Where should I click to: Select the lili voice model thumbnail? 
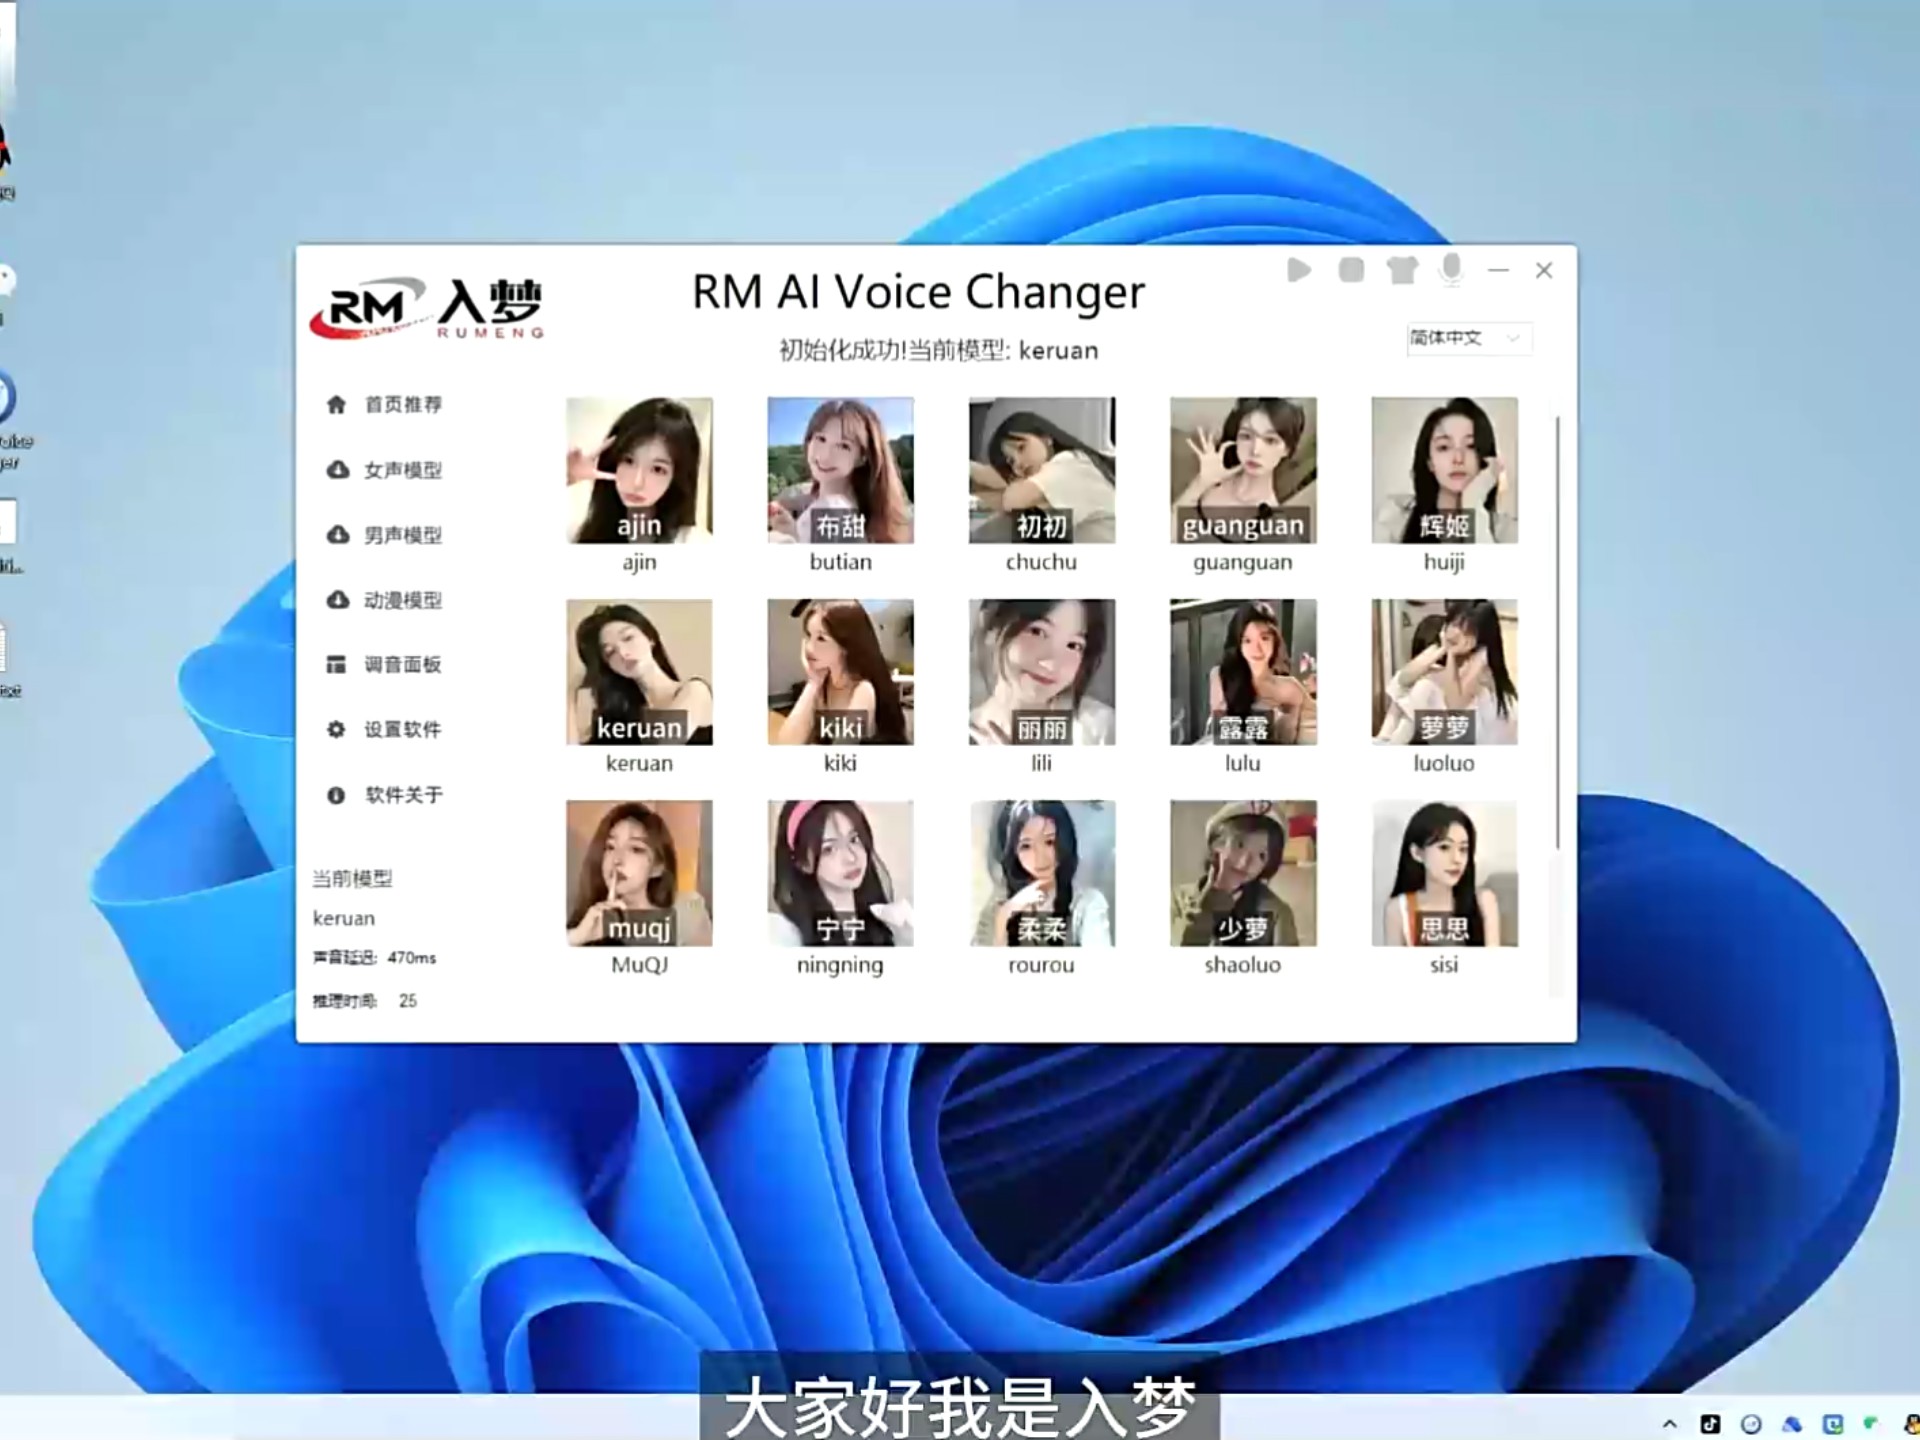tap(1041, 672)
